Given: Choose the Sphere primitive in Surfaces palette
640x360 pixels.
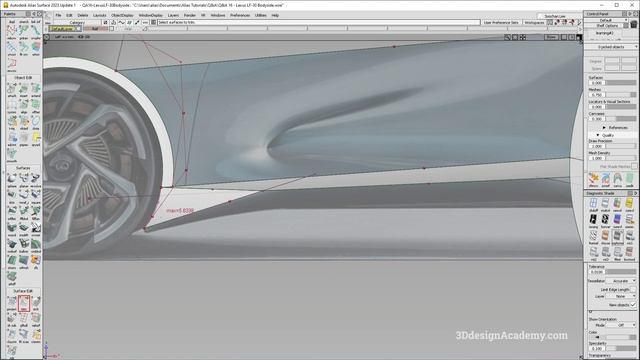Looking at the screenshot, I should pos(11,178).
